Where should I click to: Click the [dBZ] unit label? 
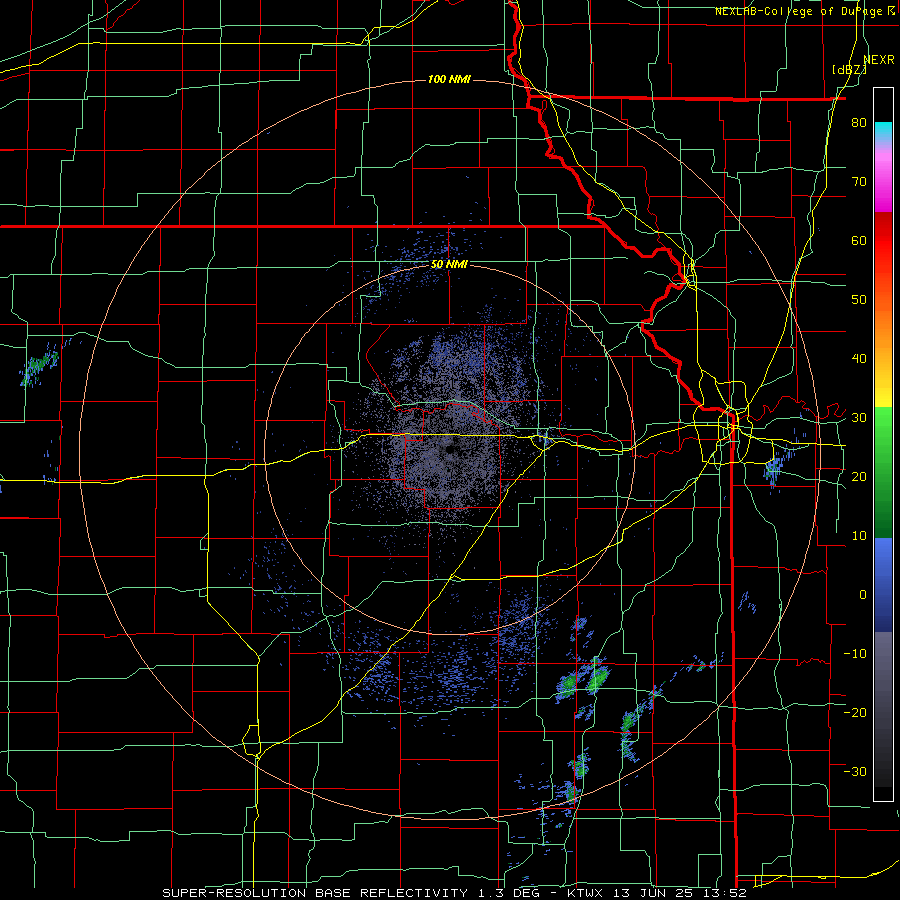849,69
